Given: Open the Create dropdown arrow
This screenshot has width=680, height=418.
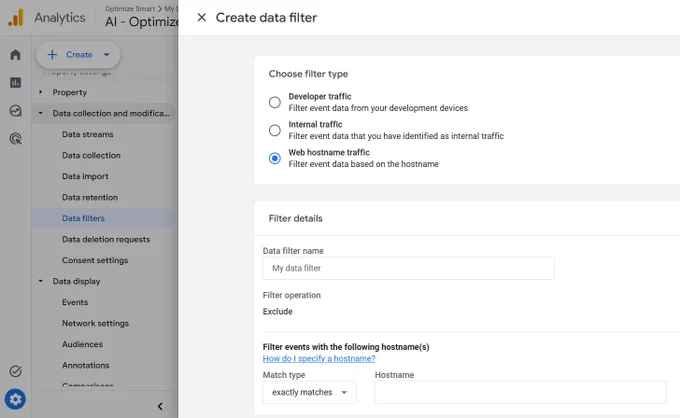Looking at the screenshot, I should pyautogui.click(x=107, y=55).
